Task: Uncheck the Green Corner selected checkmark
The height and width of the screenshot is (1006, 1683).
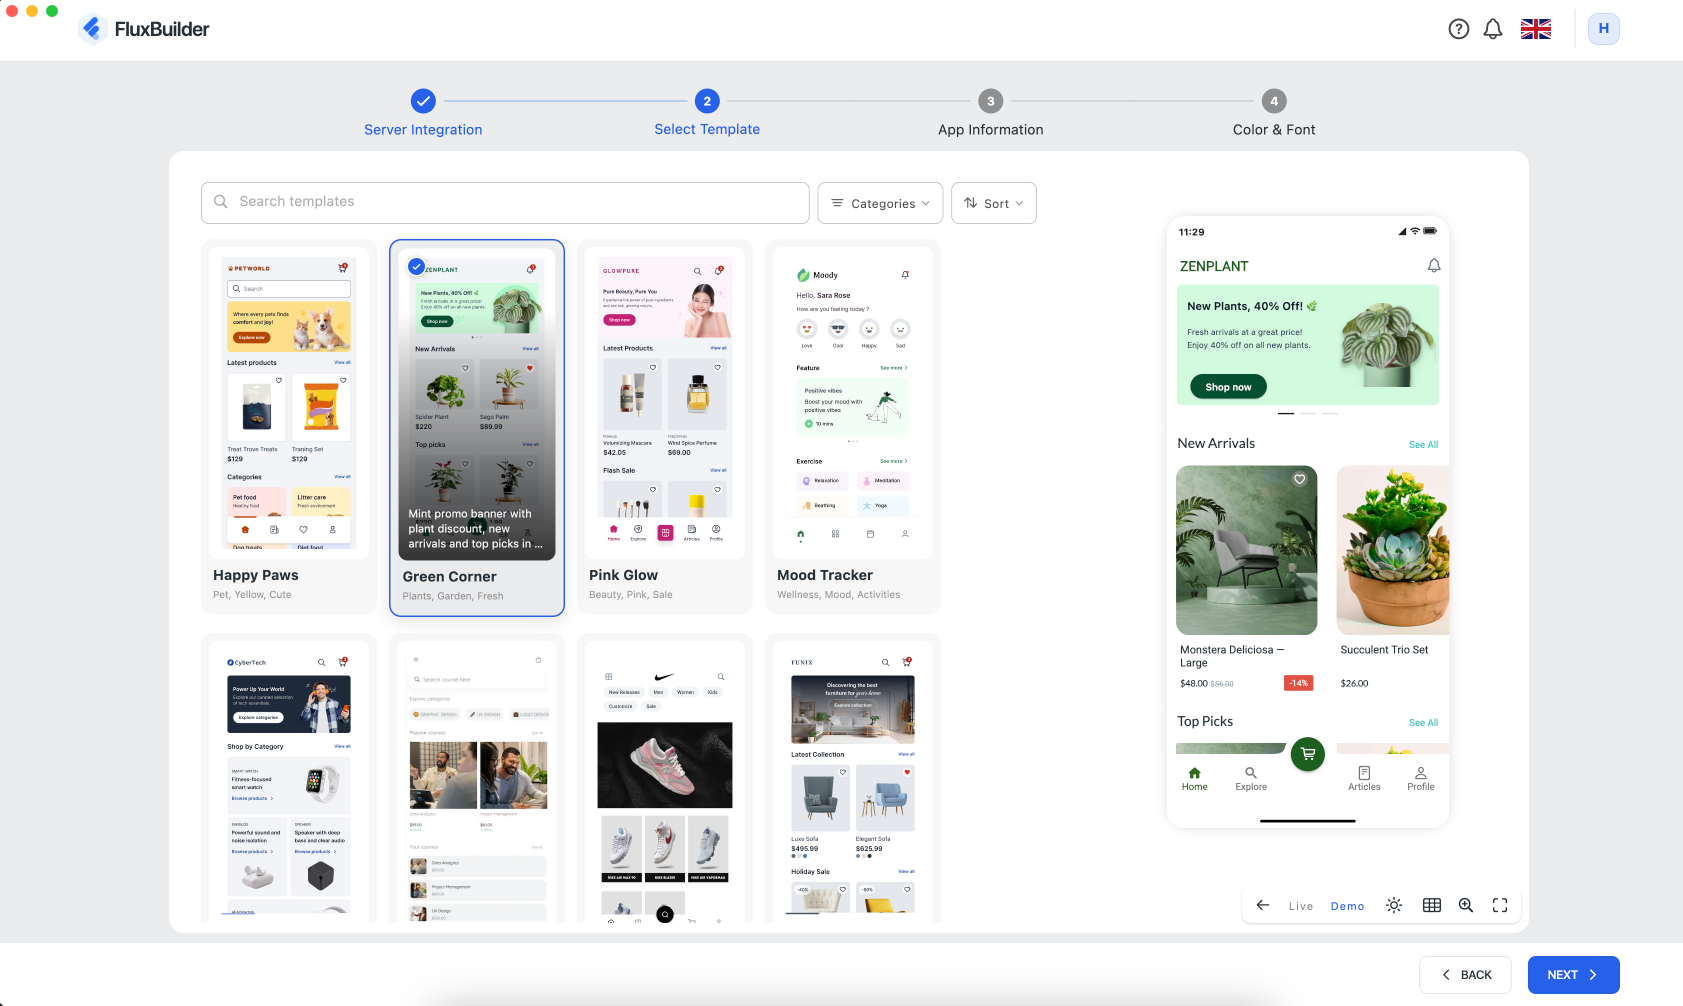Action: click(x=416, y=266)
